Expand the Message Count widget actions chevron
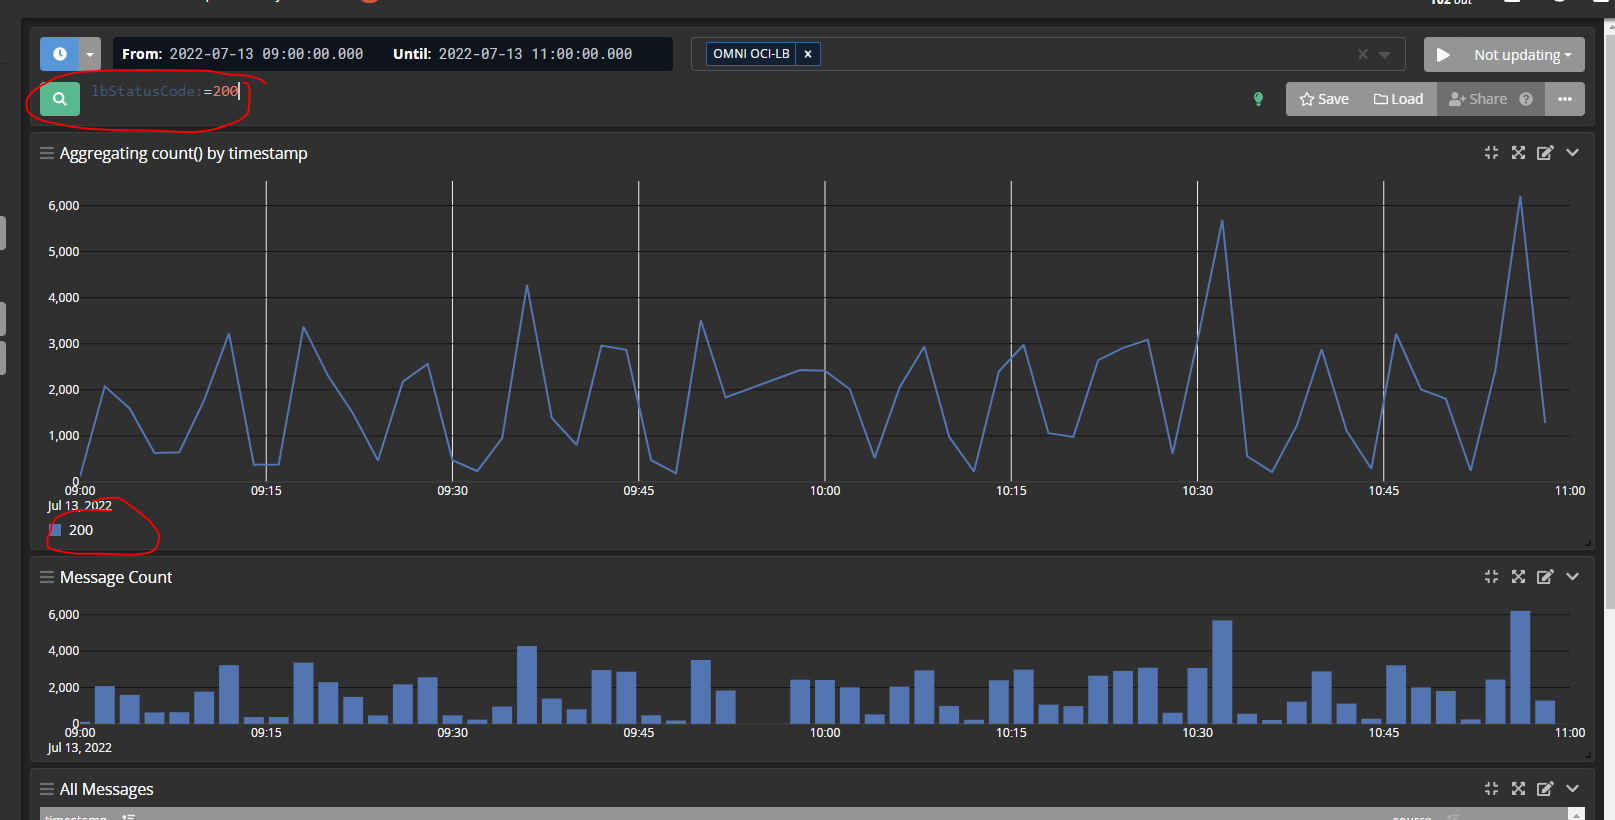Image resolution: width=1615 pixels, height=820 pixels. pos(1572,577)
